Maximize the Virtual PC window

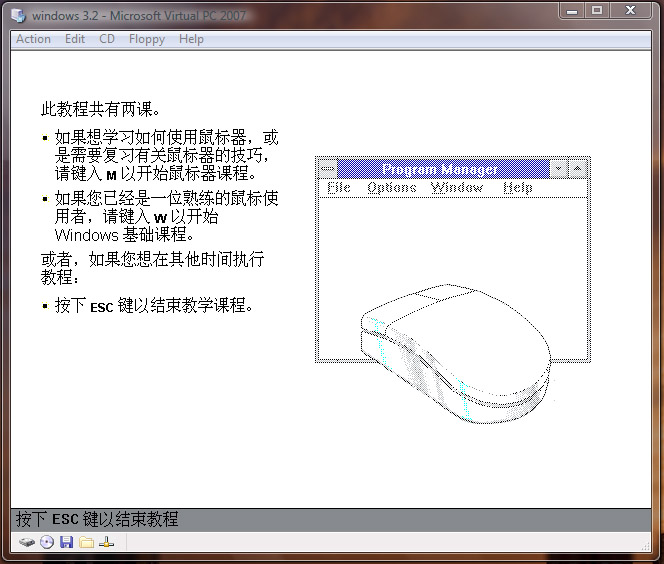pos(597,10)
